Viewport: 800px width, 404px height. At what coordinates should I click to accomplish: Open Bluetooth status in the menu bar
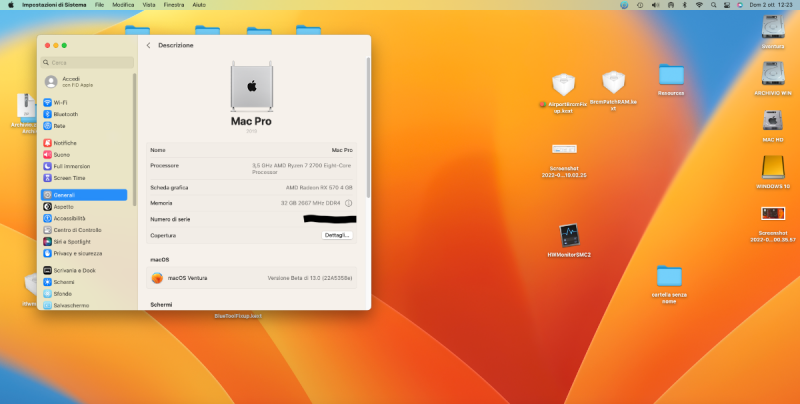(x=685, y=5)
